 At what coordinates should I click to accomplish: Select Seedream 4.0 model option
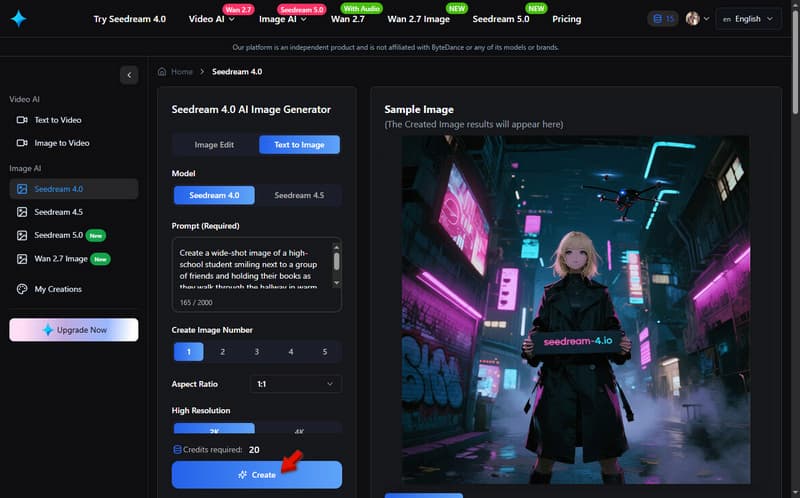214,195
